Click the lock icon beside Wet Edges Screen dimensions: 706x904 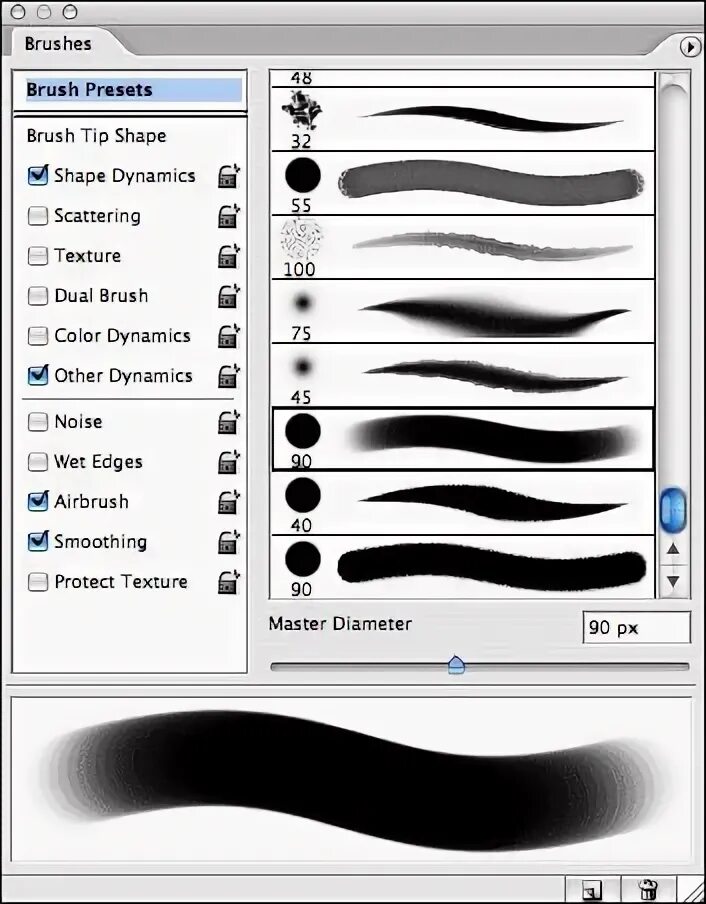pos(229,462)
